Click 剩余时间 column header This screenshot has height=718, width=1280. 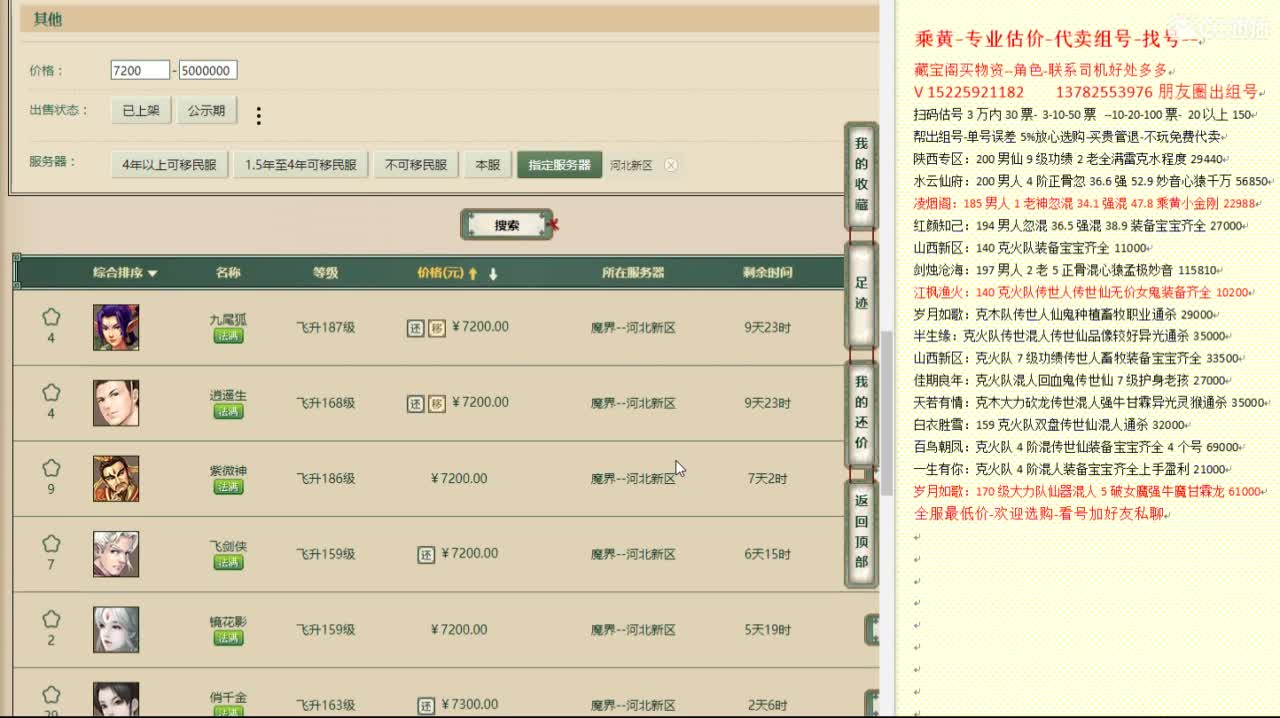768,273
